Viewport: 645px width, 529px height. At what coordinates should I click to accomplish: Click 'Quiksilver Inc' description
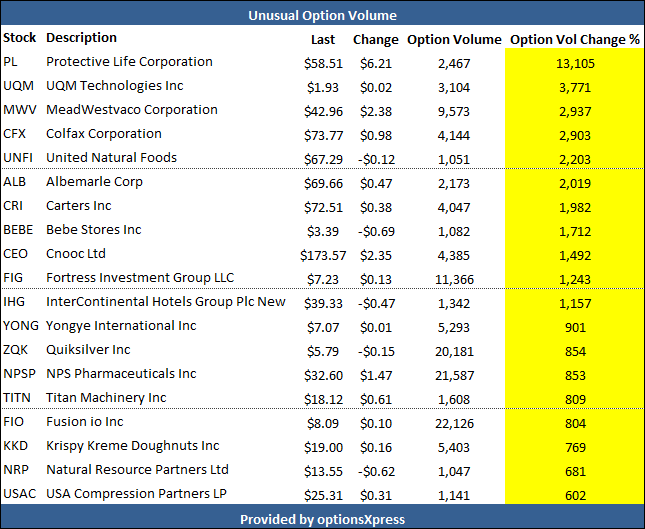88,350
